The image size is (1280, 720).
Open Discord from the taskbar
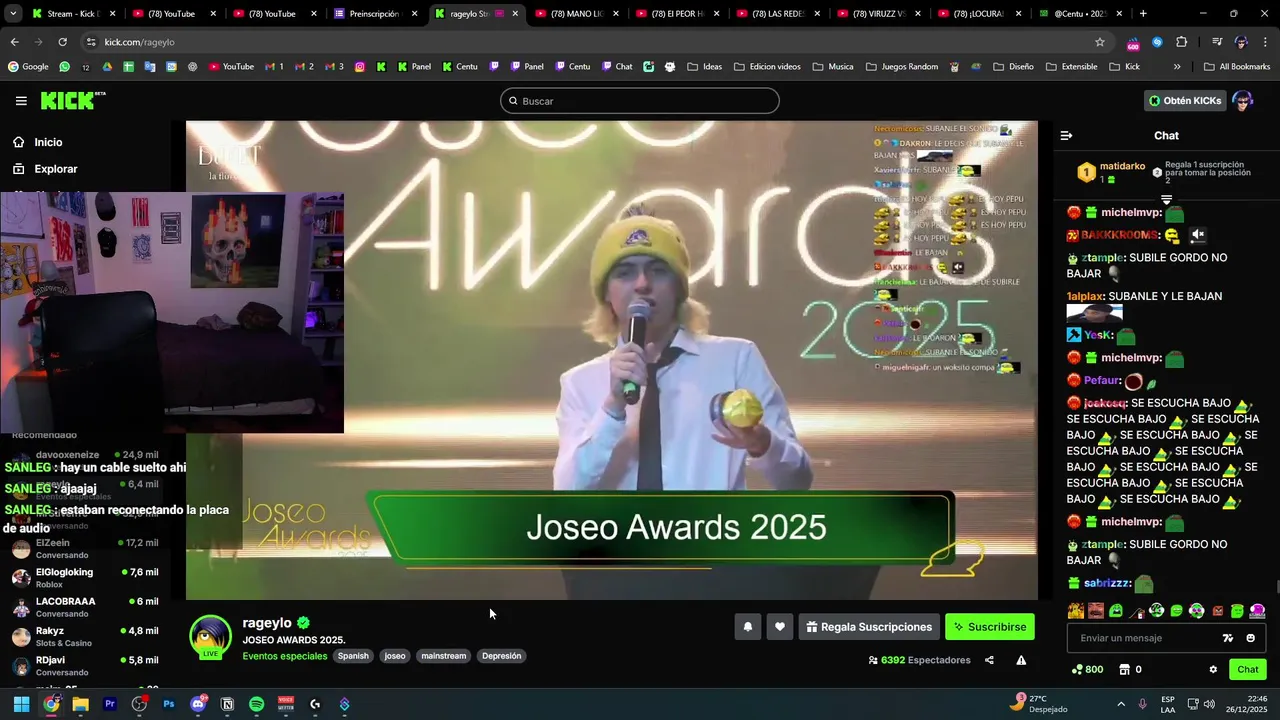coord(198,704)
